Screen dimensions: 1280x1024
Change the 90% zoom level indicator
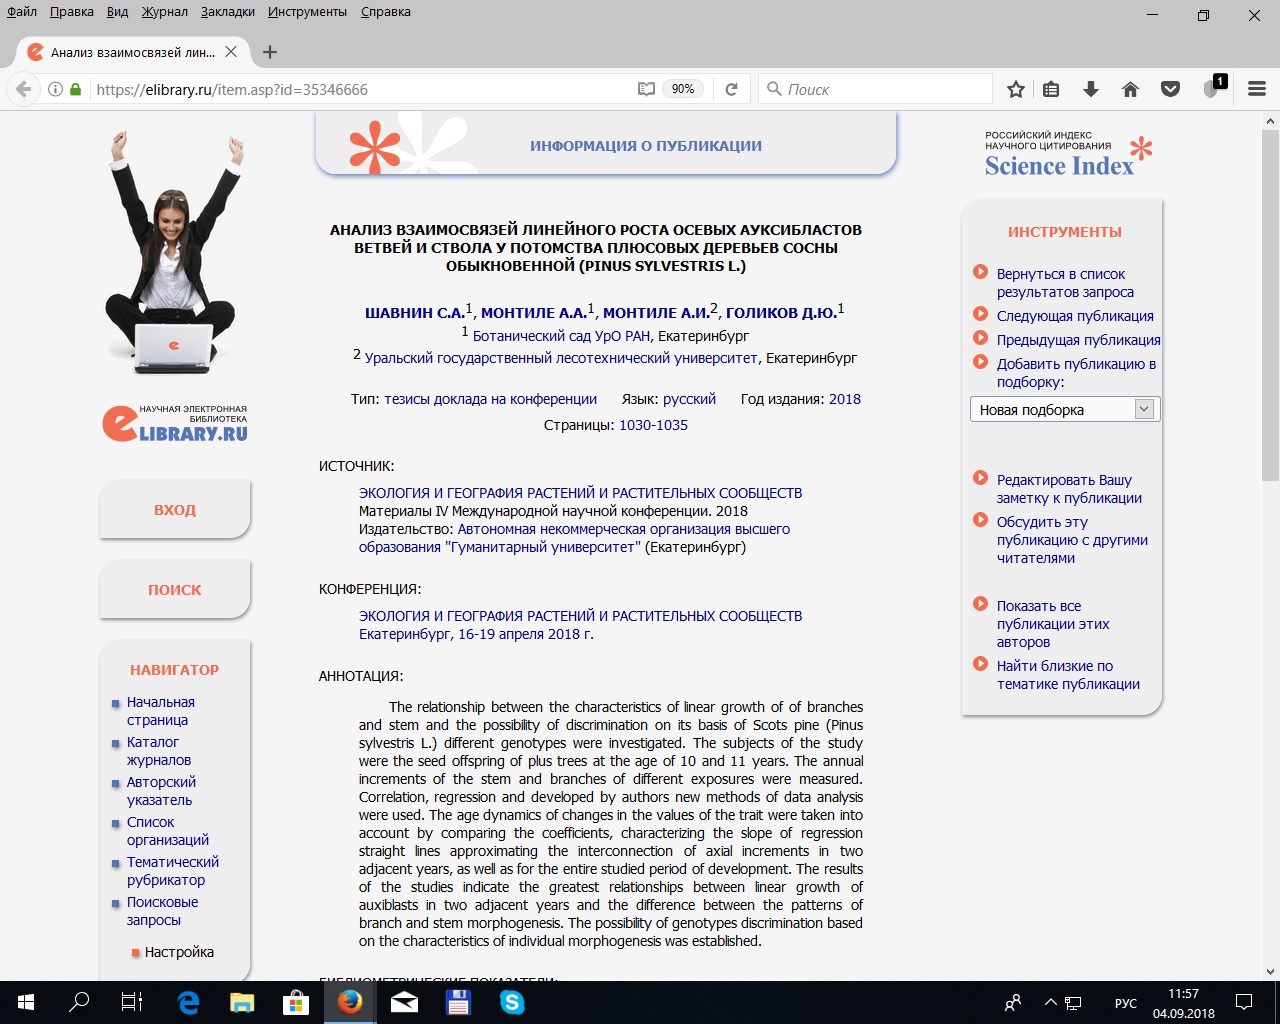[x=683, y=89]
